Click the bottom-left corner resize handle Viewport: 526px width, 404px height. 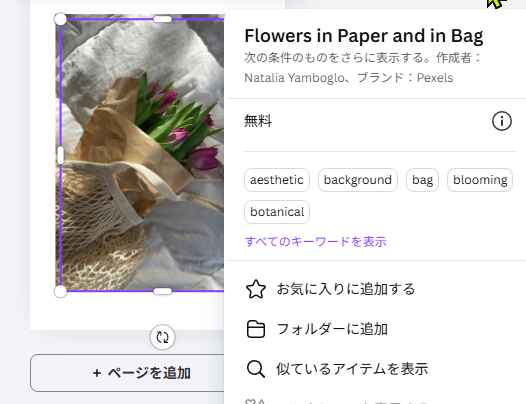[x=60, y=291]
